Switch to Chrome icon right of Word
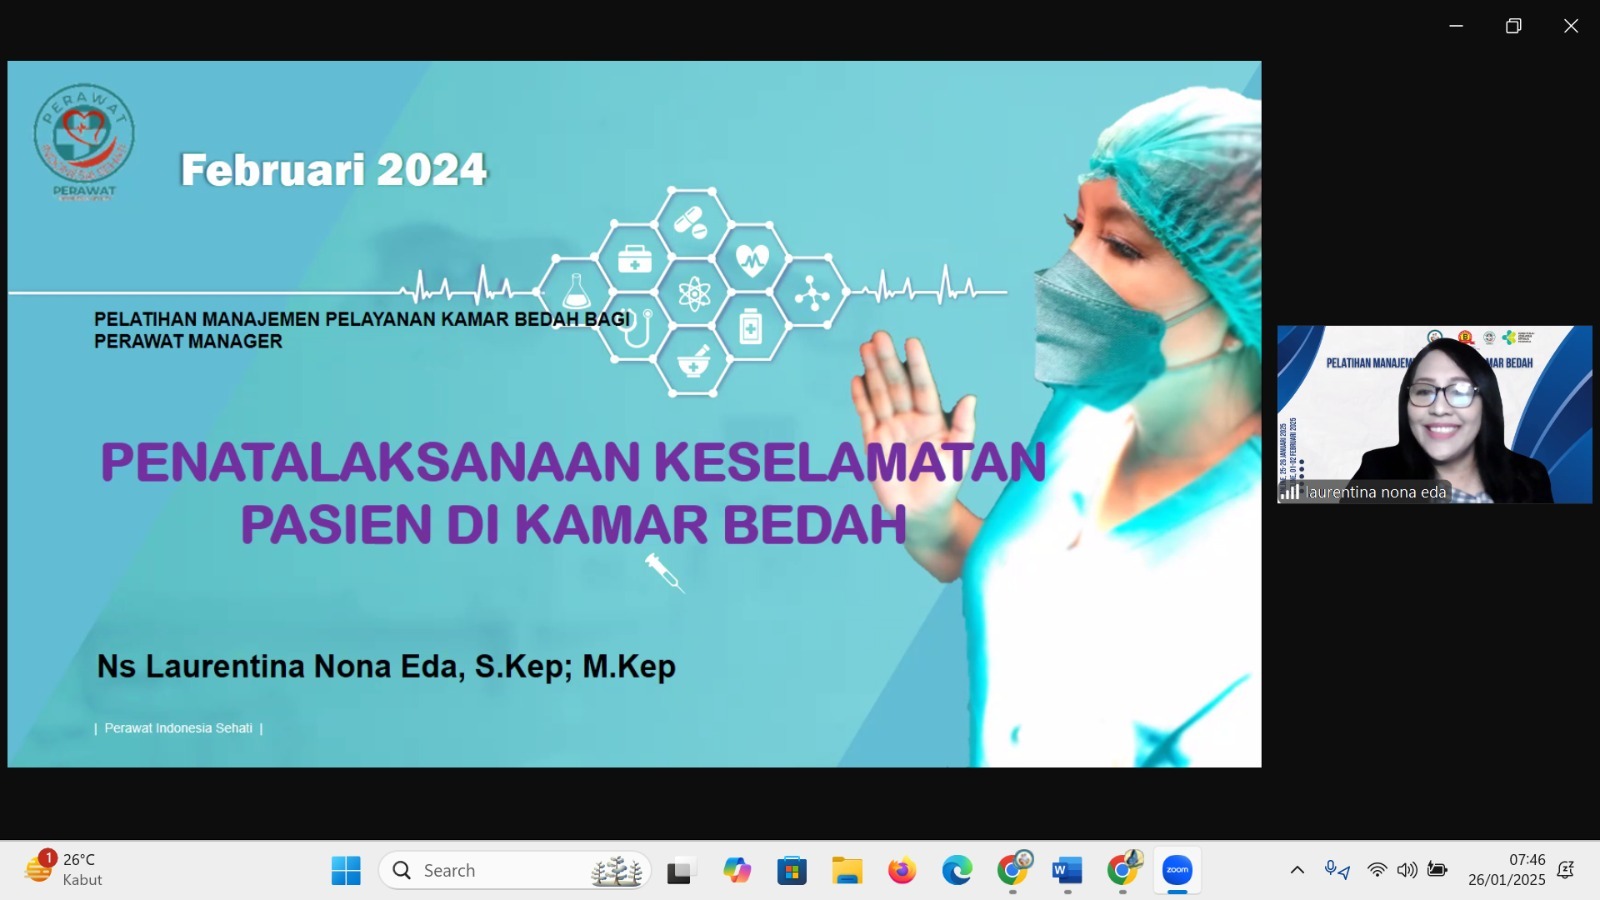1600x900 pixels. tap(1122, 870)
